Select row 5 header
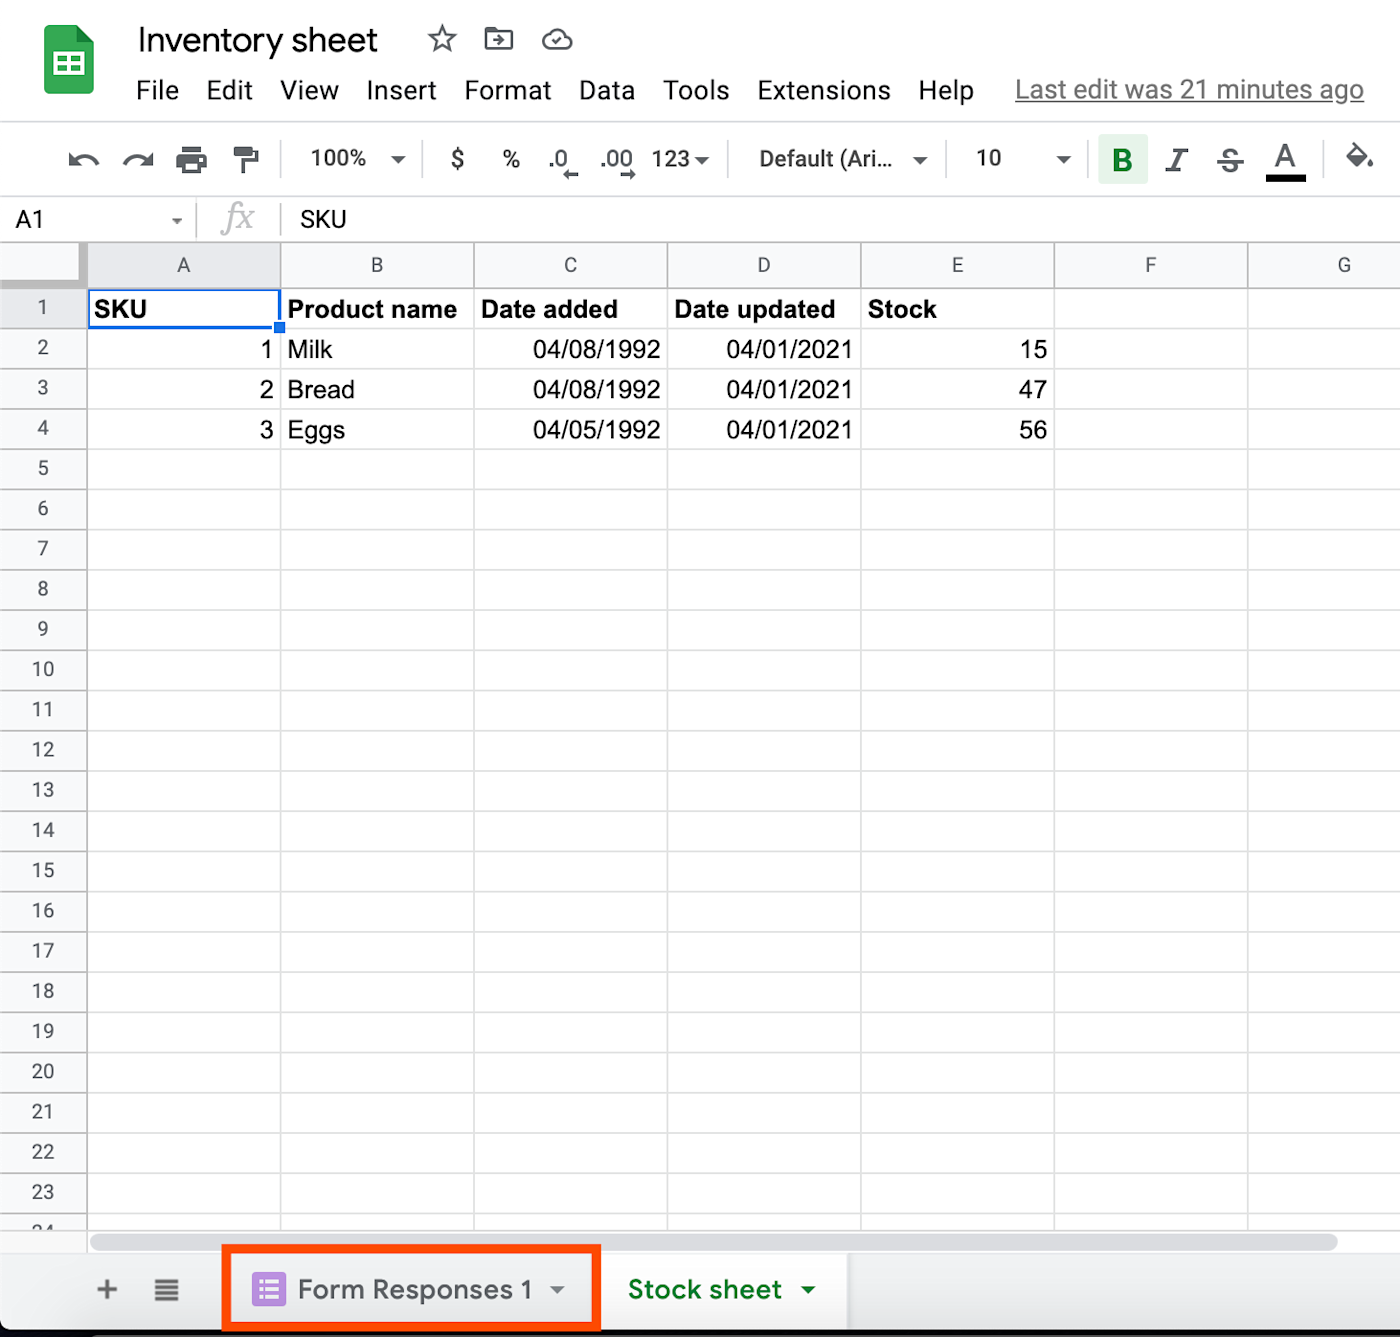 pos(43,468)
